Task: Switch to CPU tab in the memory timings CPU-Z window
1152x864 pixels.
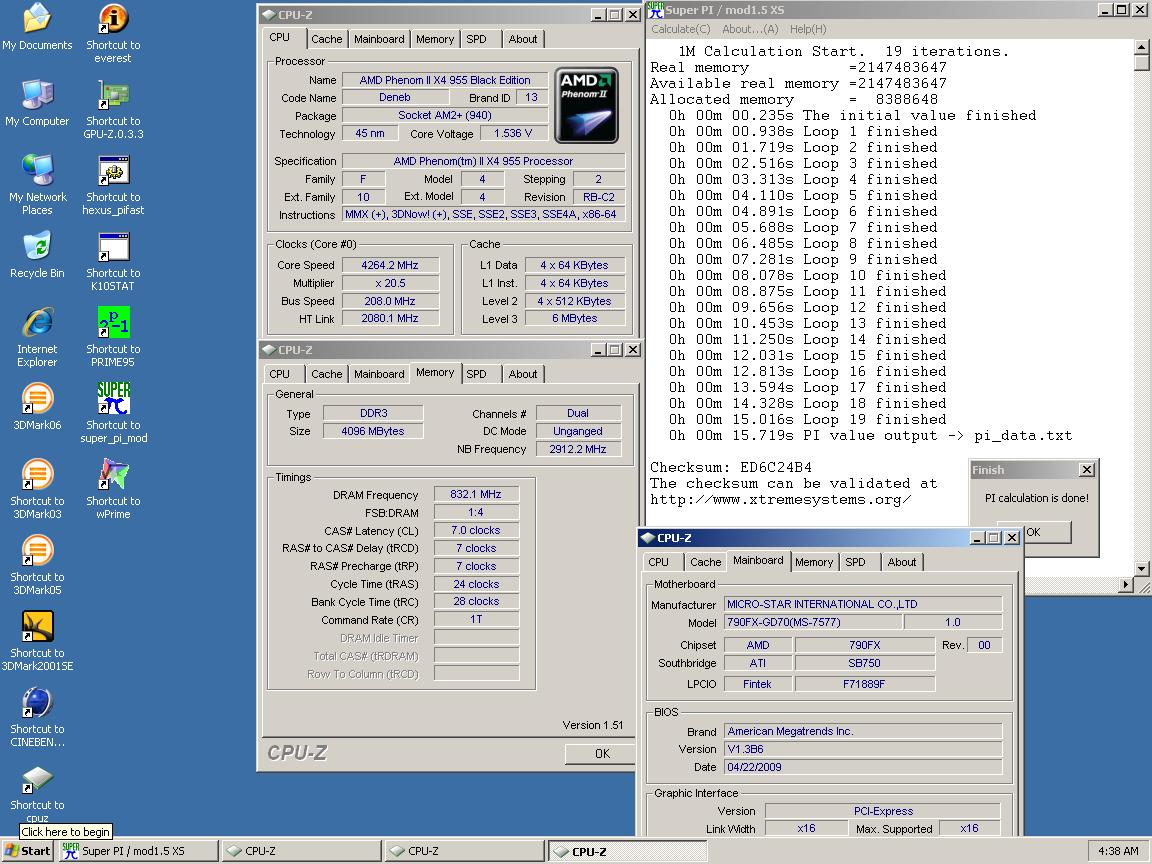Action: [x=279, y=374]
